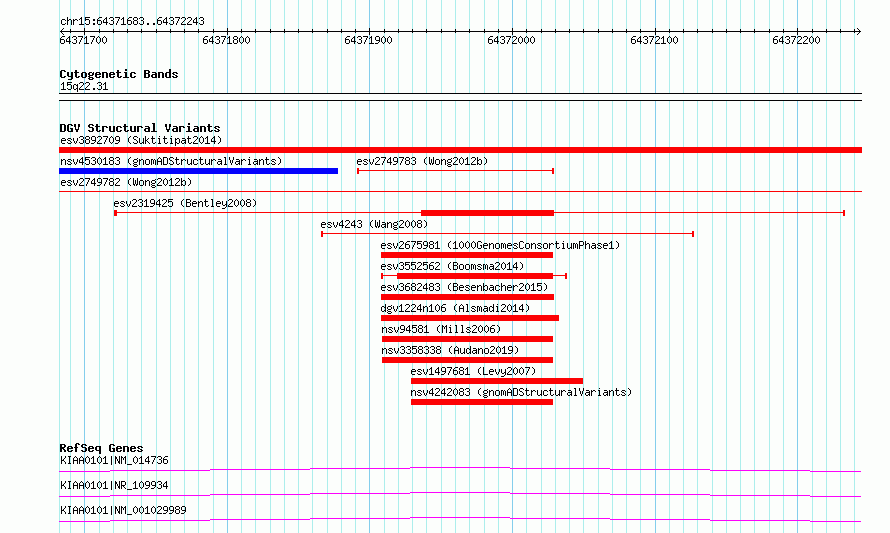Open variant label esv3892709 (Suktitipat2014)

141,140
